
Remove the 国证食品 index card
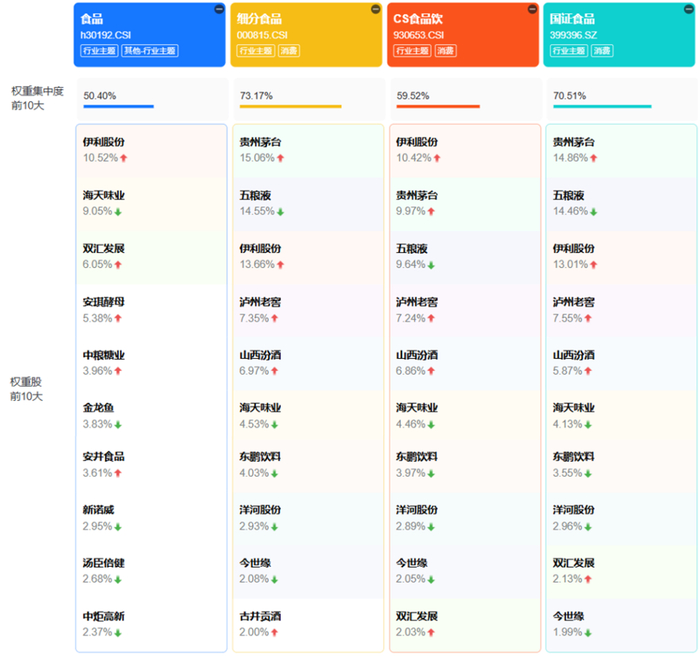coord(689,9)
